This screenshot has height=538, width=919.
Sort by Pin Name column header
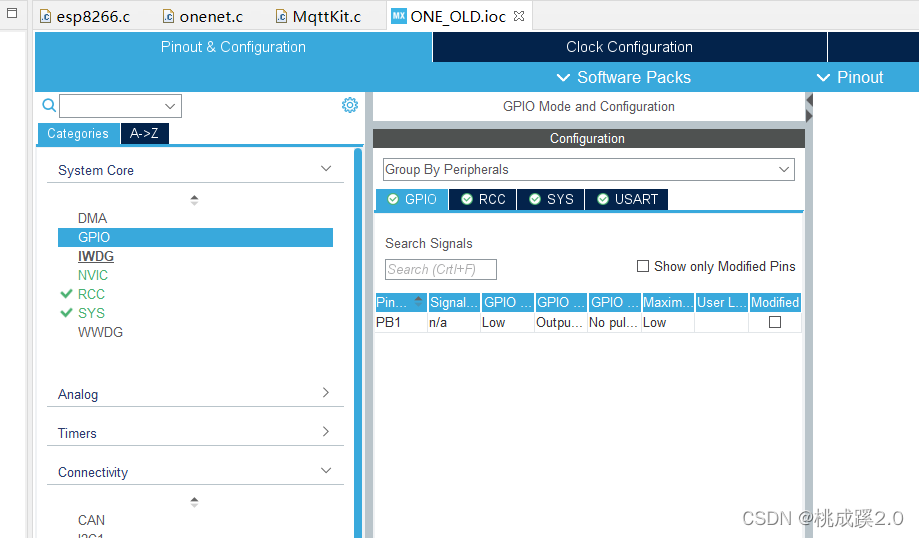tap(401, 302)
